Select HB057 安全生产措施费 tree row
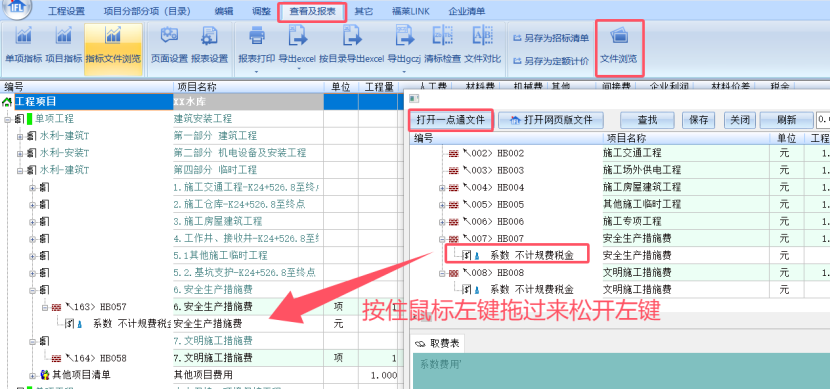 pyautogui.click(x=200, y=307)
